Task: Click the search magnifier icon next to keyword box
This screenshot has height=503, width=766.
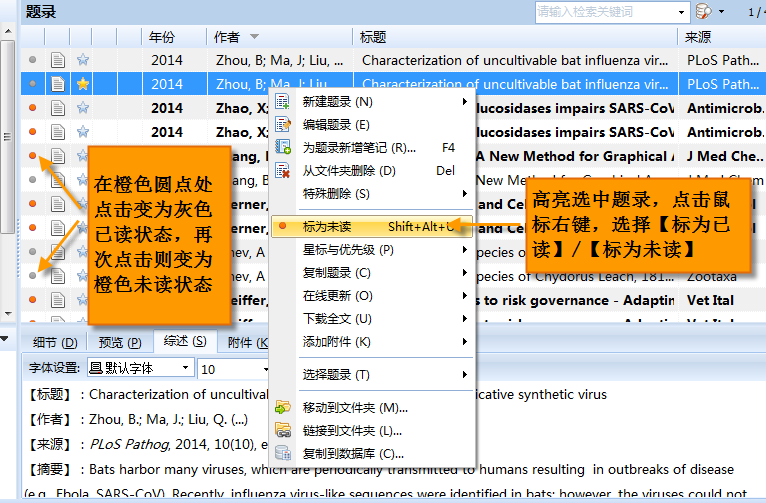Action: click(703, 11)
